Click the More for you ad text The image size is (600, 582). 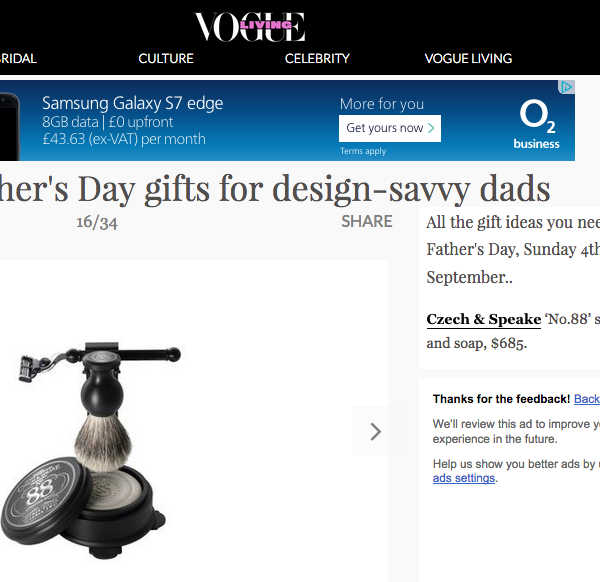(381, 104)
